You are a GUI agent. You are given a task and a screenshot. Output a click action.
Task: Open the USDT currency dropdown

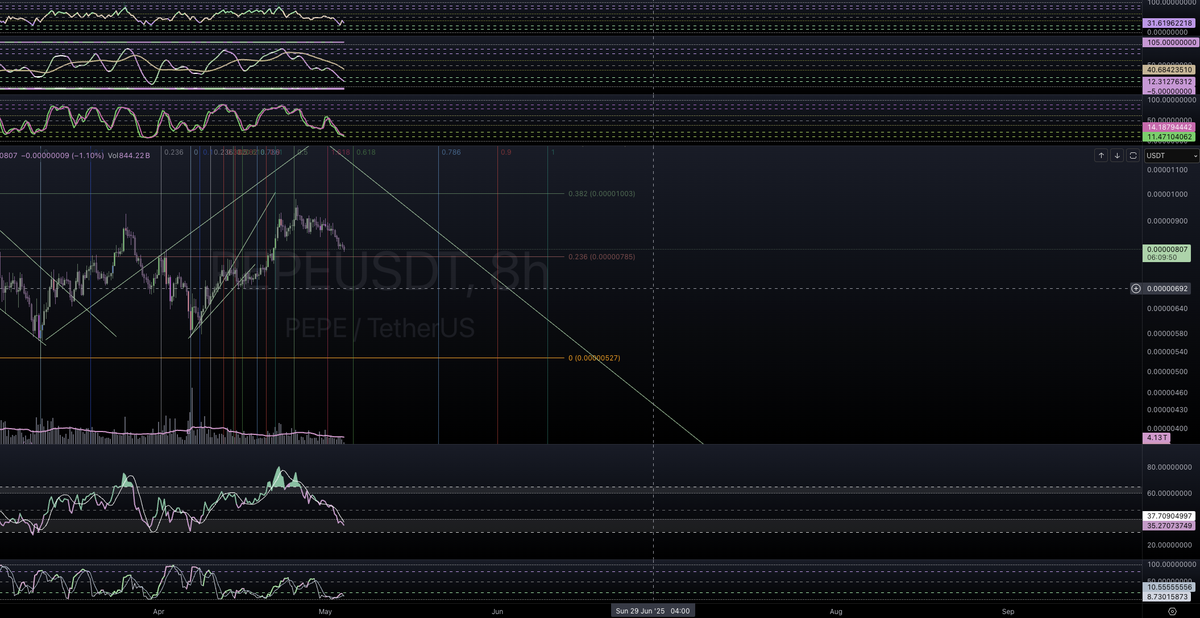(x=1170, y=155)
